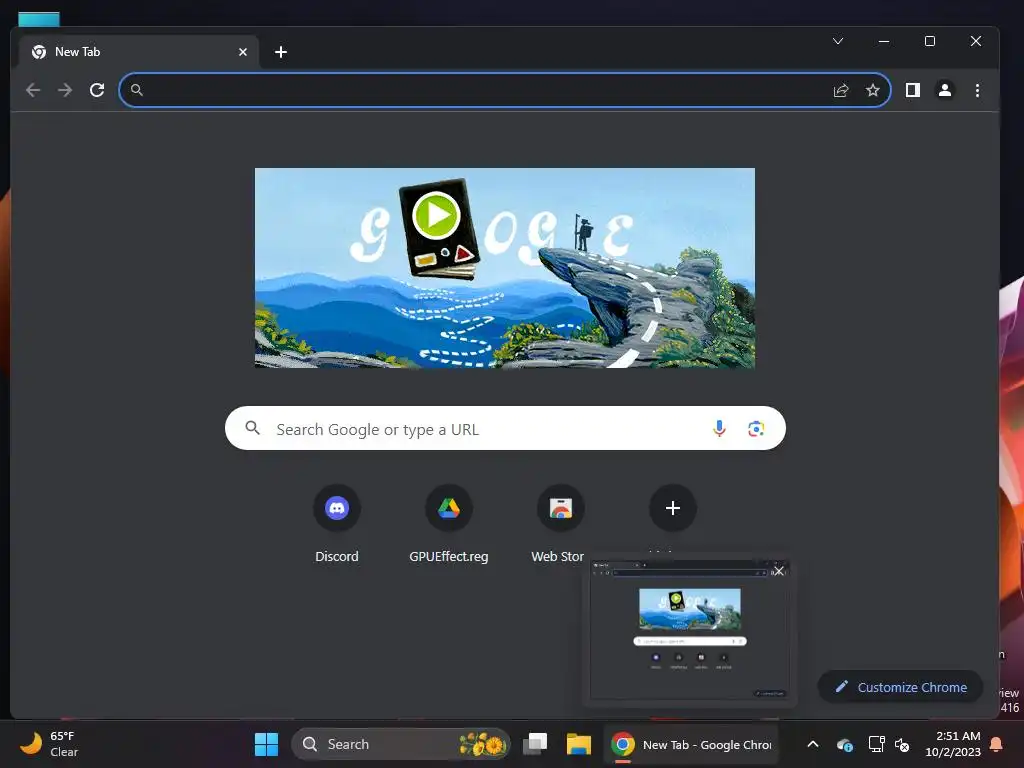Click the Chrome taskbar button
1024x768 pixels.
pyautogui.click(x=691, y=744)
